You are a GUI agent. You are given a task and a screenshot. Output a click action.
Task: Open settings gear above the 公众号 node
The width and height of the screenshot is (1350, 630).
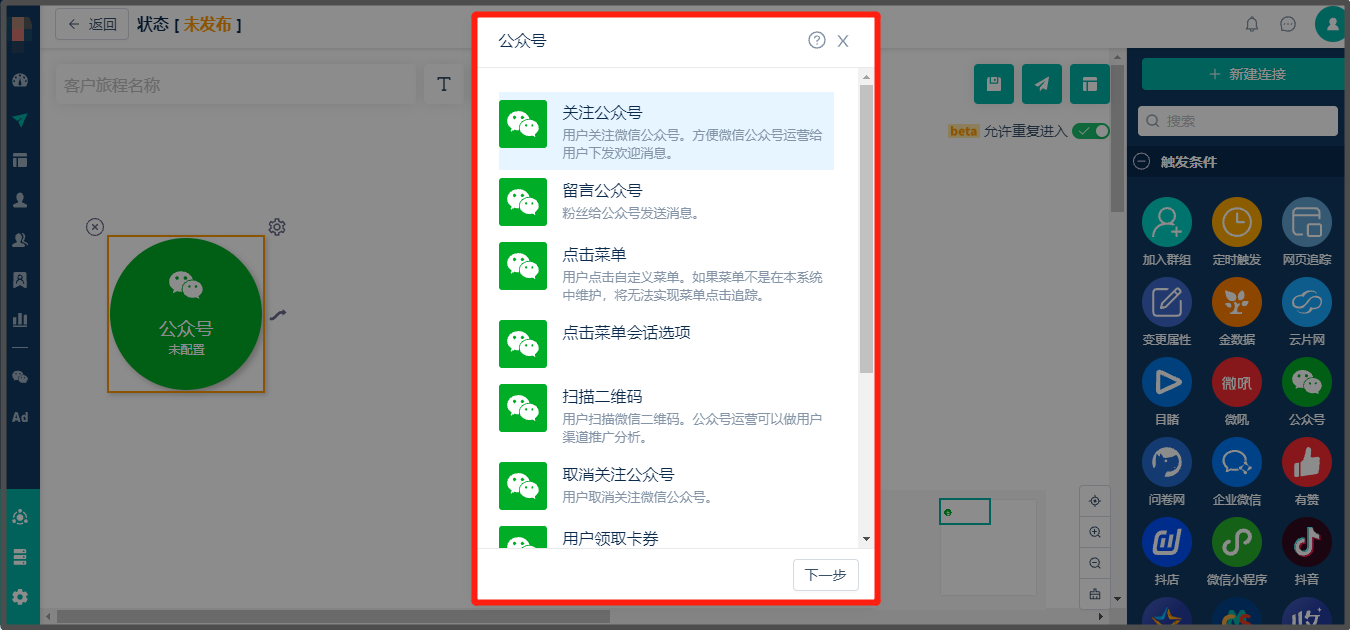pos(277,227)
